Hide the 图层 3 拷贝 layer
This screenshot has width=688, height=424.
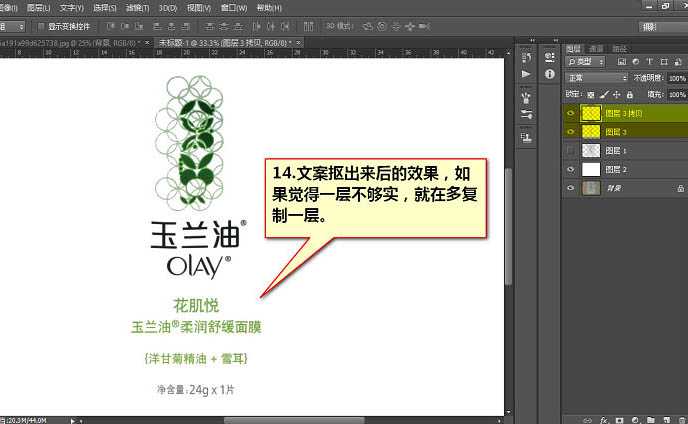pos(570,114)
